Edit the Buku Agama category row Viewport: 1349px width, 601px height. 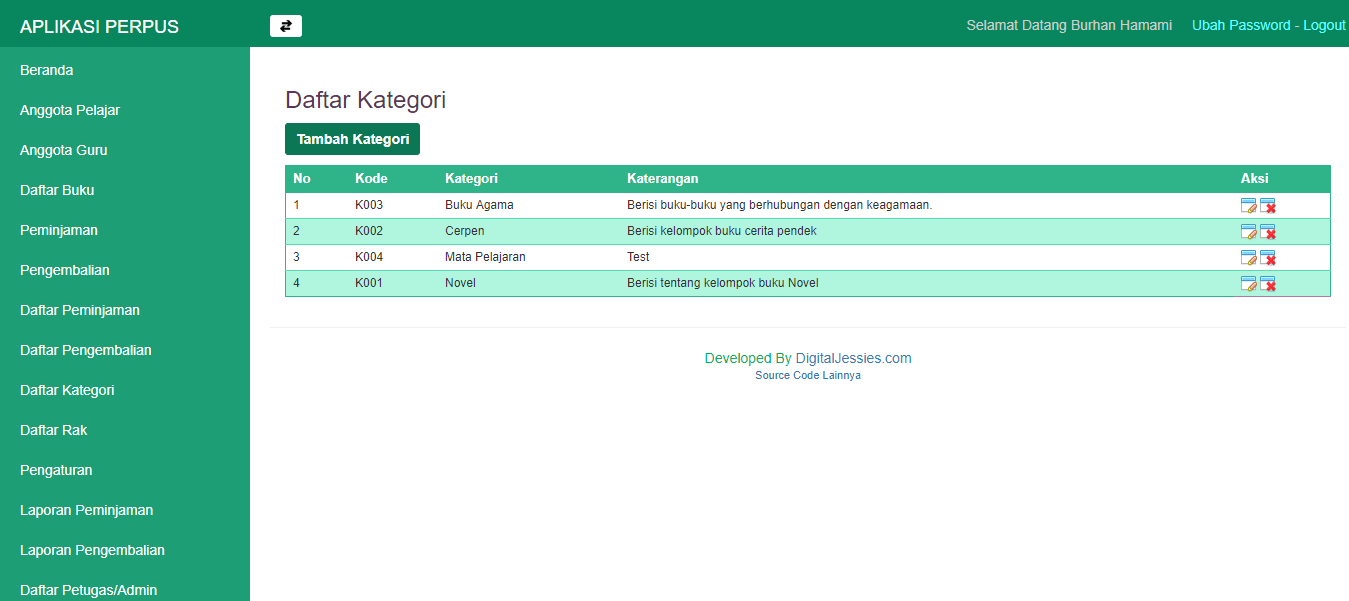pyautogui.click(x=1248, y=206)
